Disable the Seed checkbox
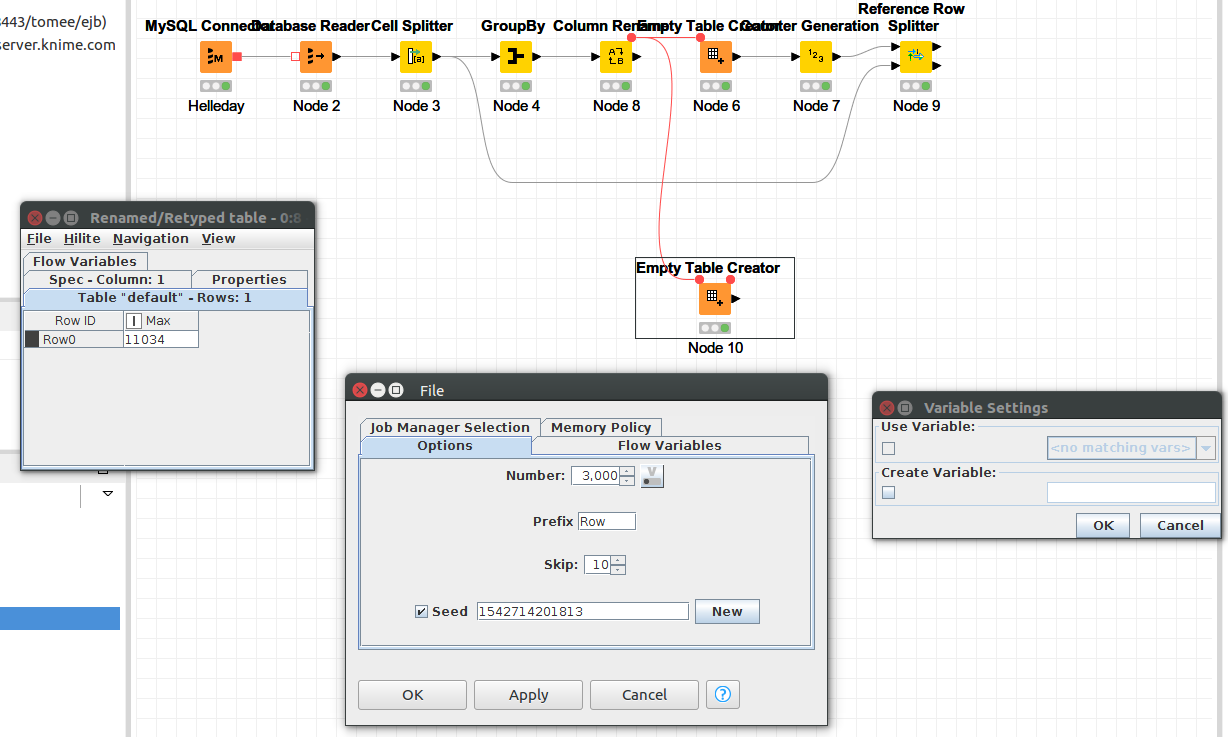1228x737 pixels. click(421, 611)
